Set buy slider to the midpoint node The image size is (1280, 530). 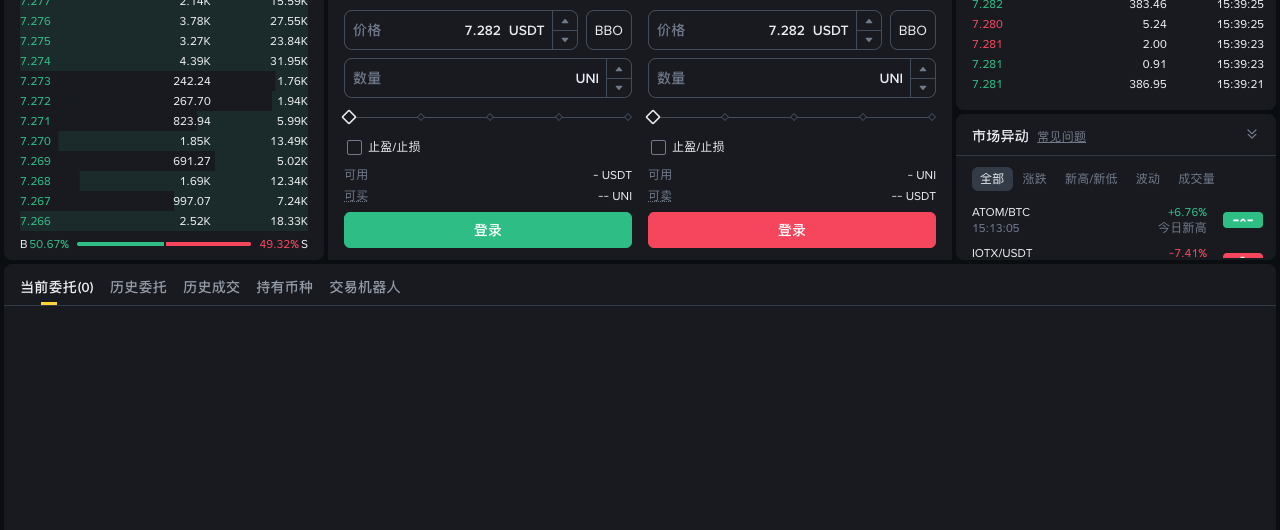click(x=490, y=117)
